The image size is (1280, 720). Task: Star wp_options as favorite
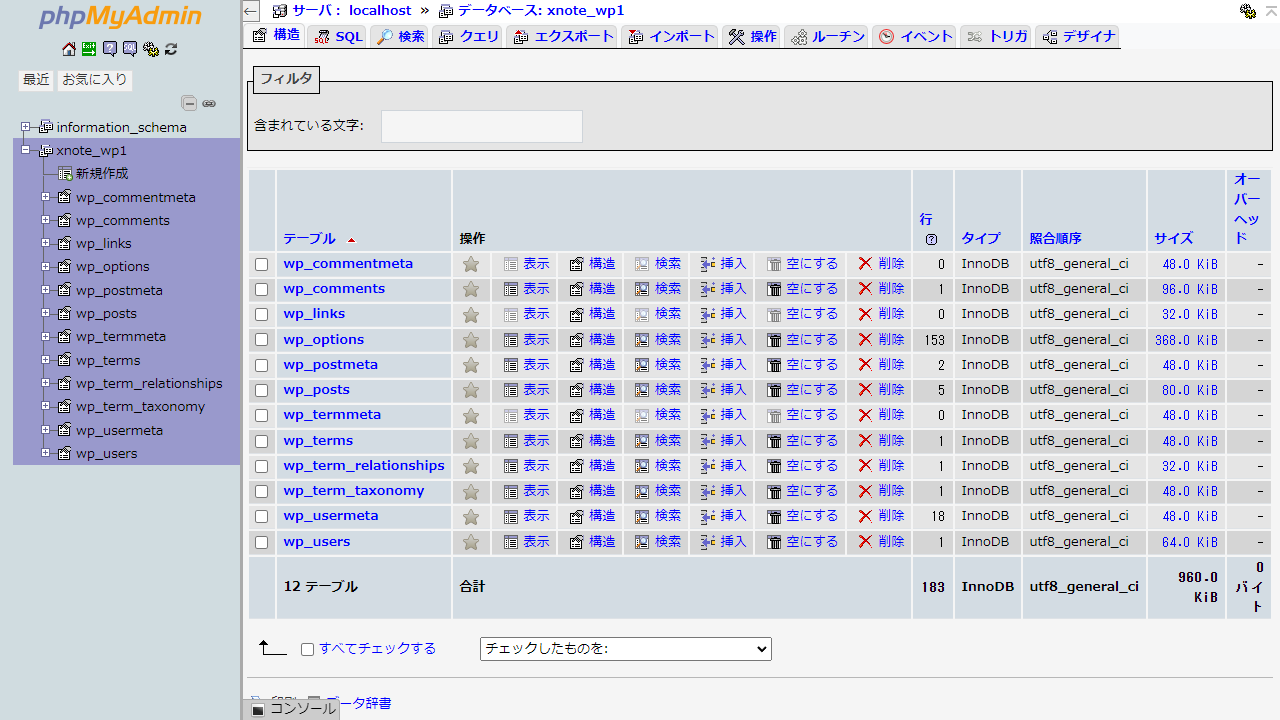pos(471,340)
